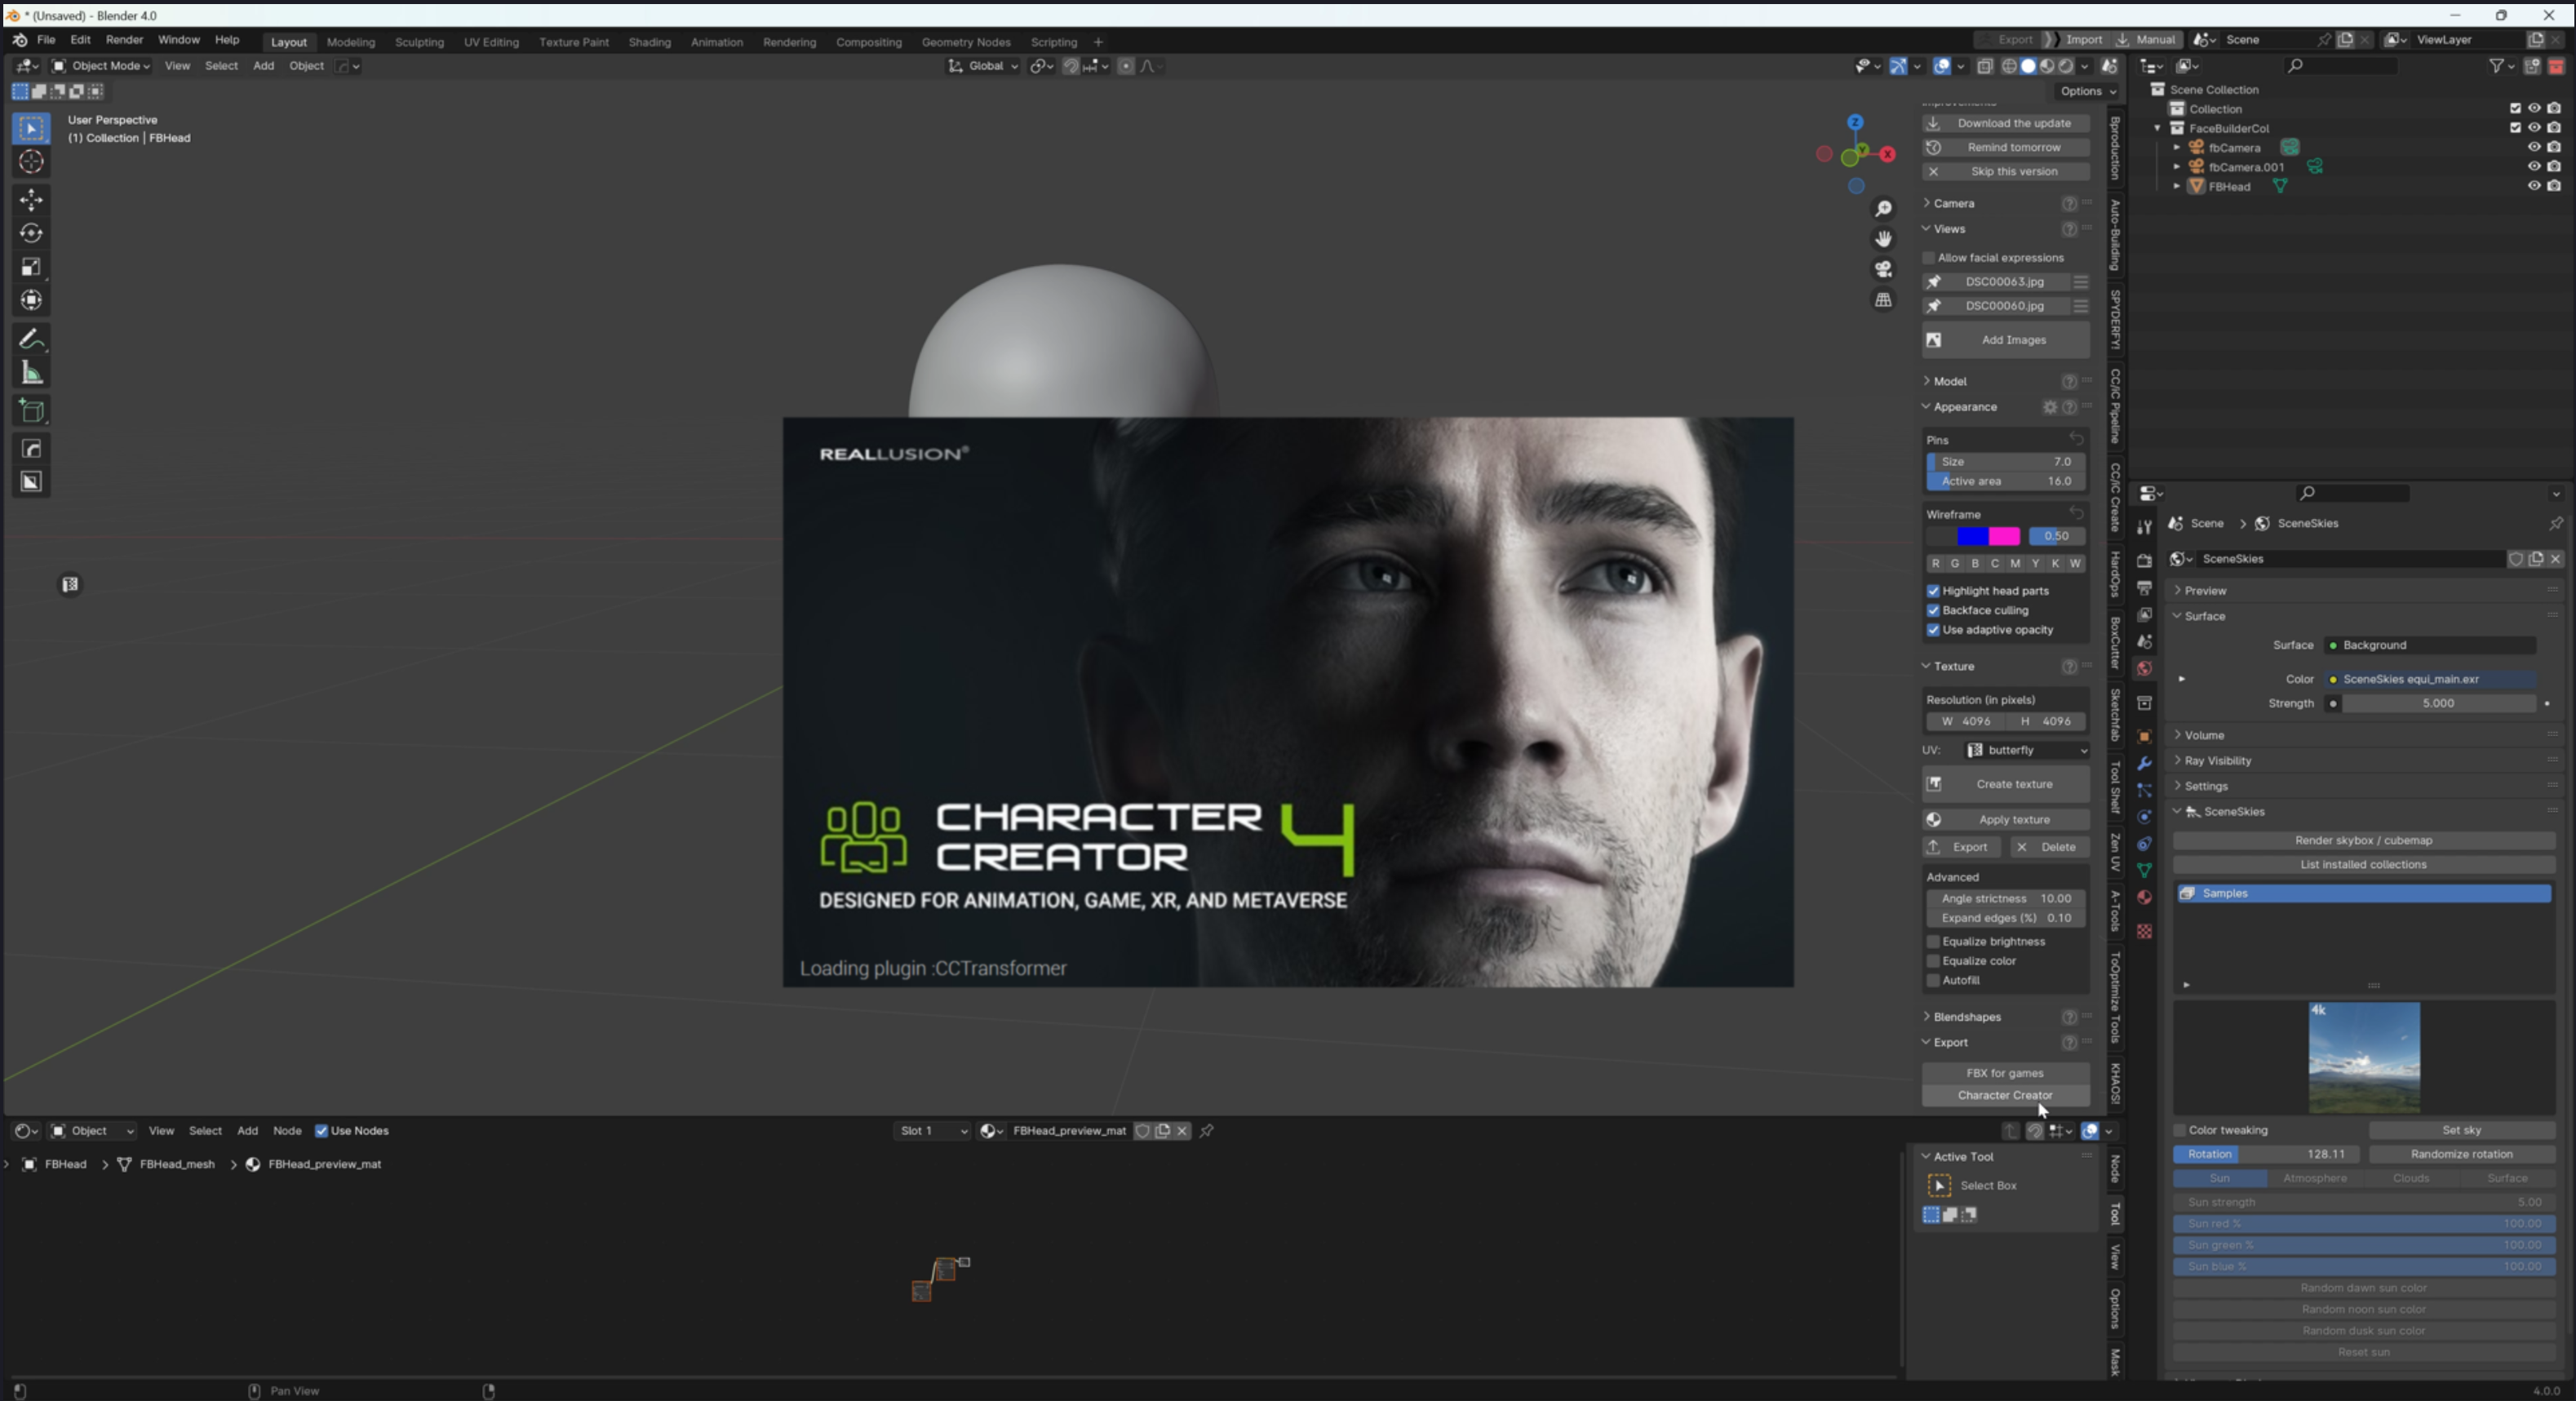Click the pan view hand icon

pyautogui.click(x=1883, y=239)
